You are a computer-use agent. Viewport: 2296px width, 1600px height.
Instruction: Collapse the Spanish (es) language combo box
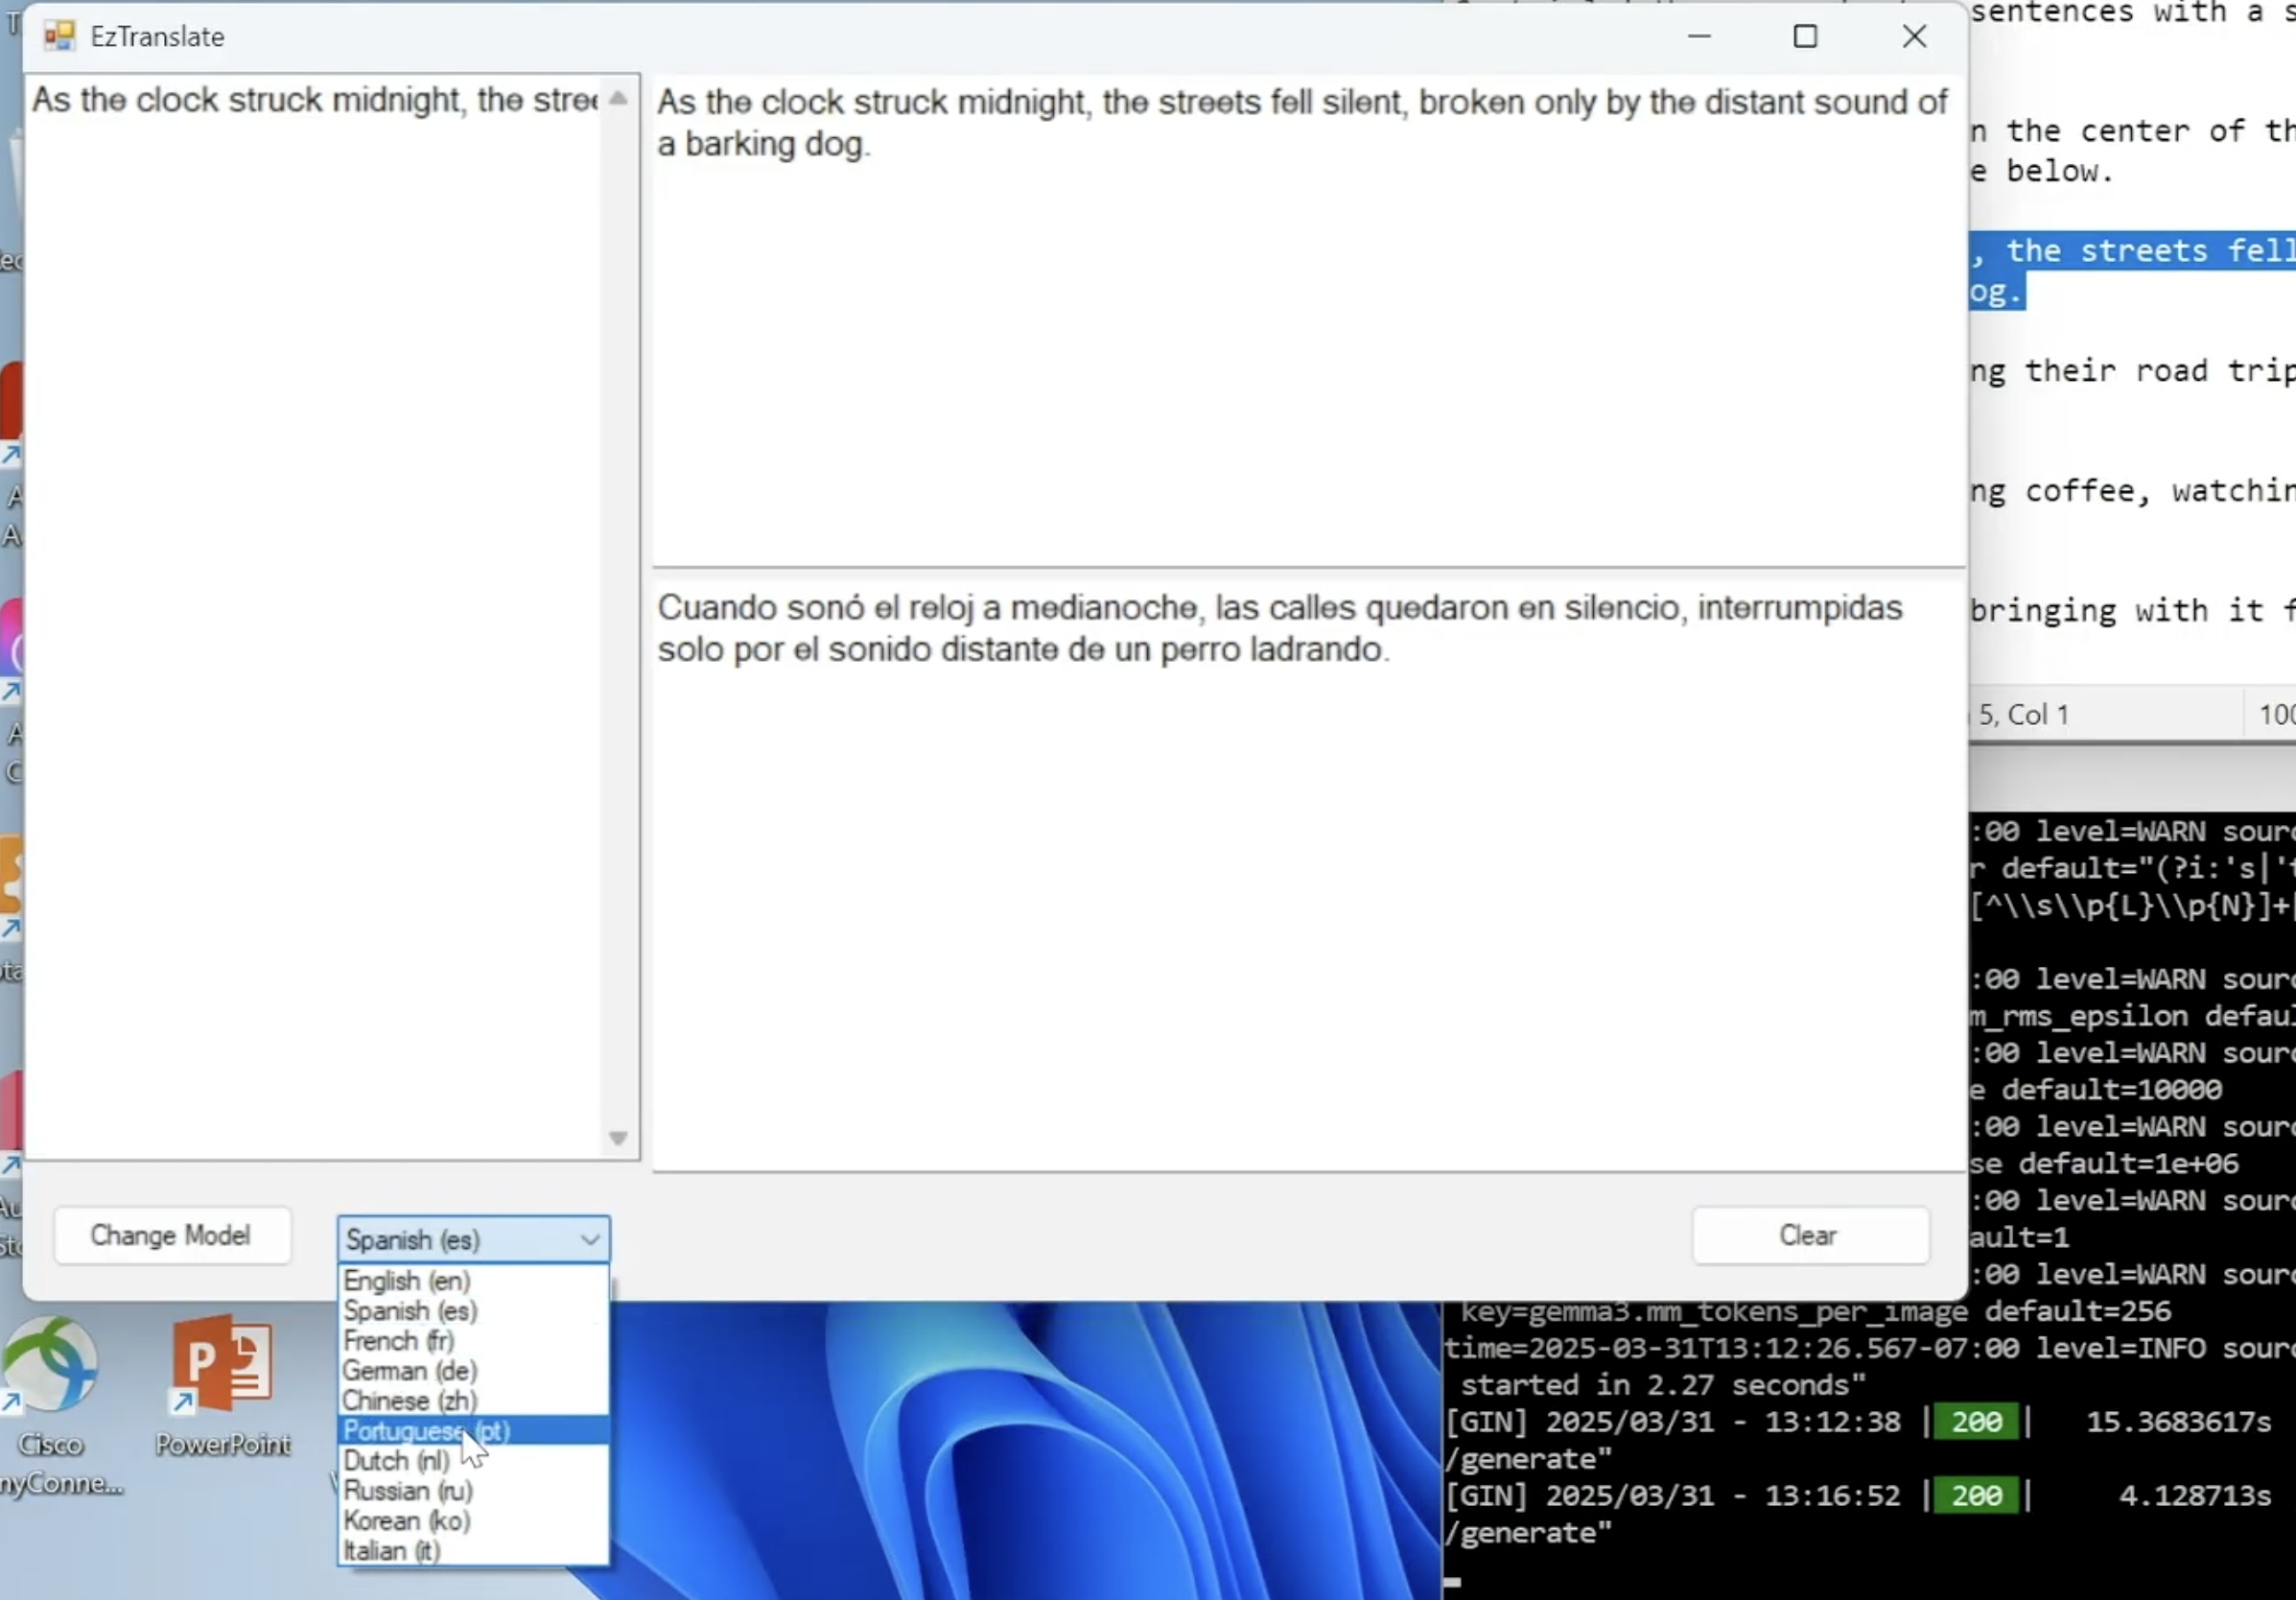(590, 1240)
